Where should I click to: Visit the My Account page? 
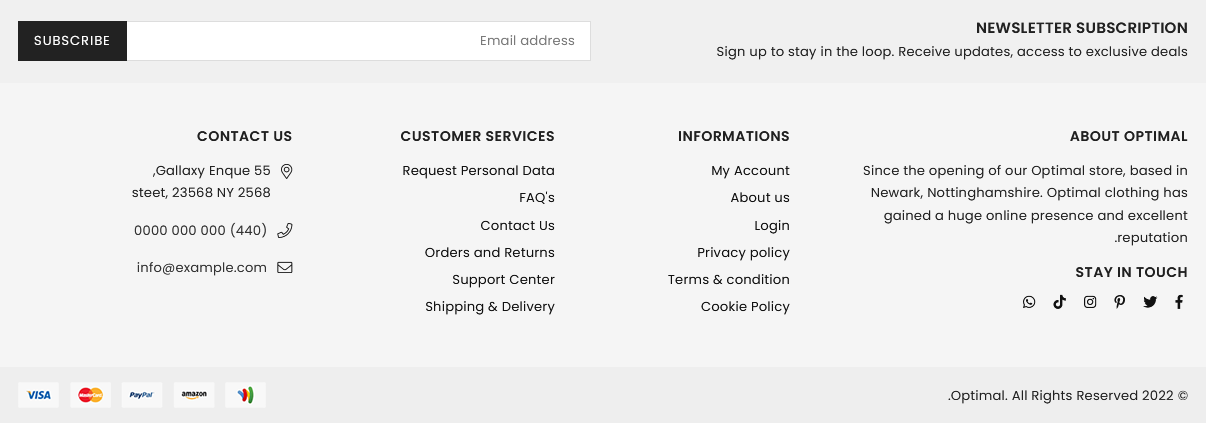click(x=750, y=171)
